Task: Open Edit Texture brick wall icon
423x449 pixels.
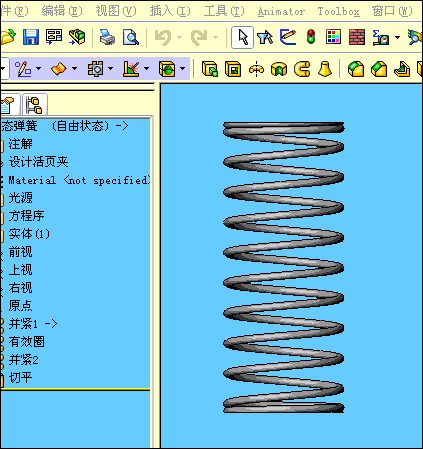Action: coord(357,37)
